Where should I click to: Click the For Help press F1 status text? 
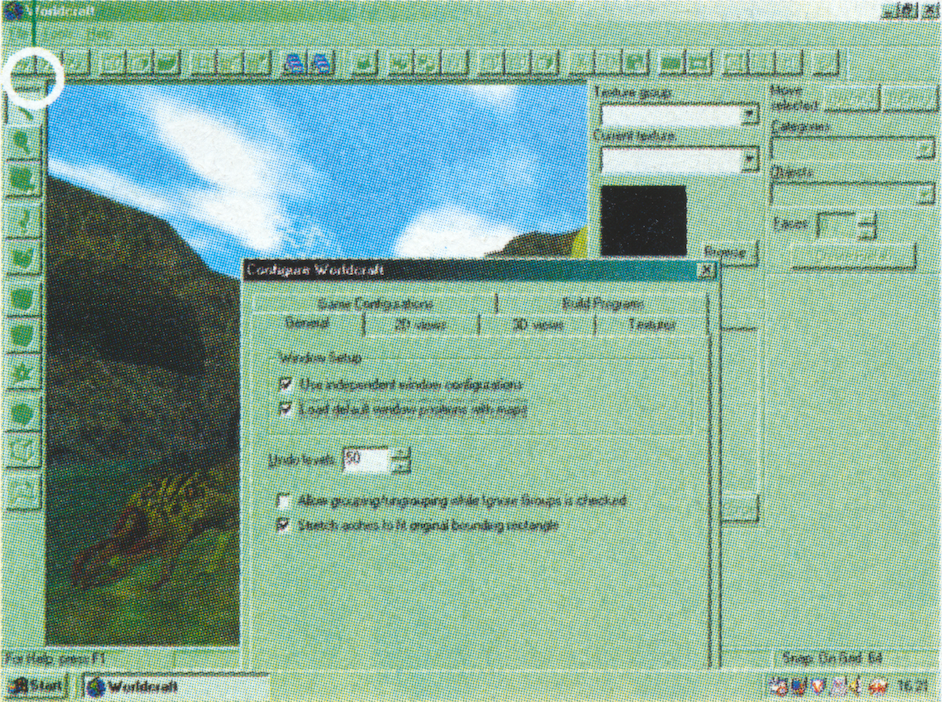[x=55, y=659]
